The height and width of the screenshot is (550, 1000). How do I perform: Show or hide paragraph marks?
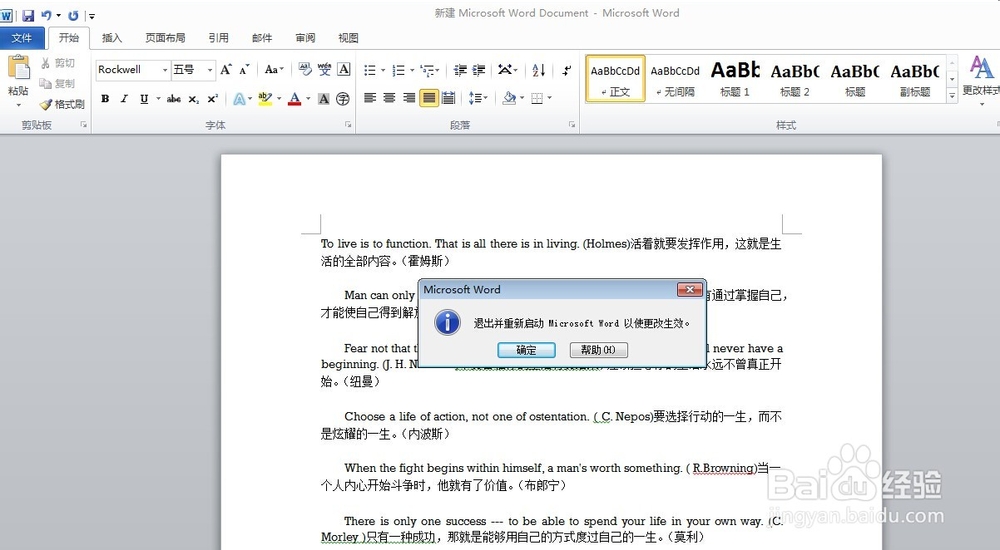tap(566, 70)
